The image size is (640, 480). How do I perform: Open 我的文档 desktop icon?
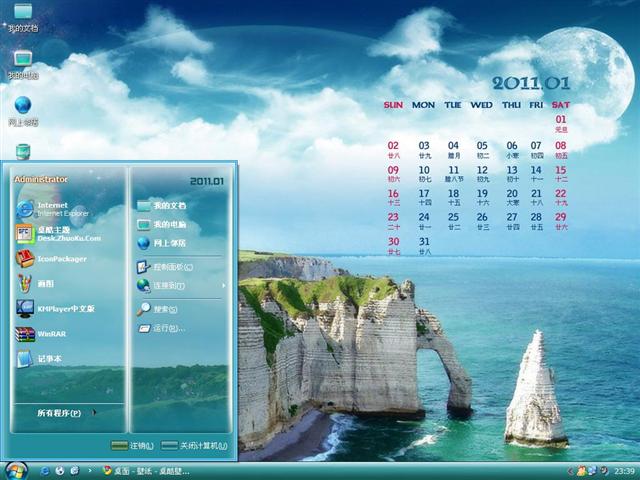click(x=23, y=17)
